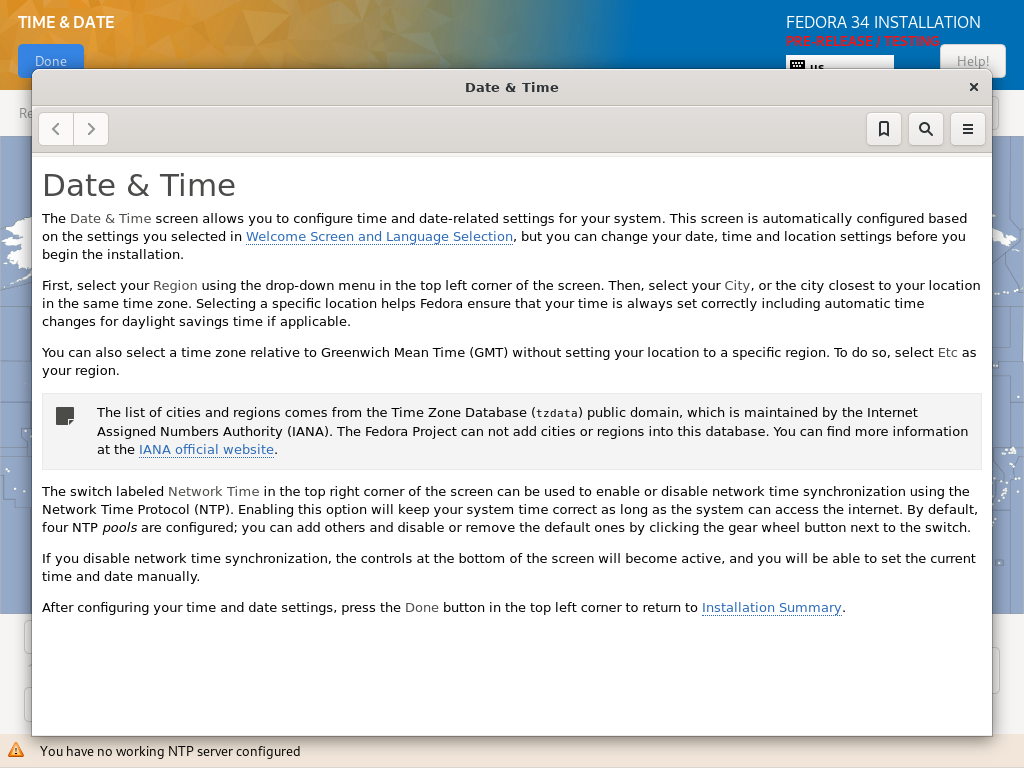The height and width of the screenshot is (768, 1024).
Task: Open search with the magnifier icon
Action: tap(925, 129)
